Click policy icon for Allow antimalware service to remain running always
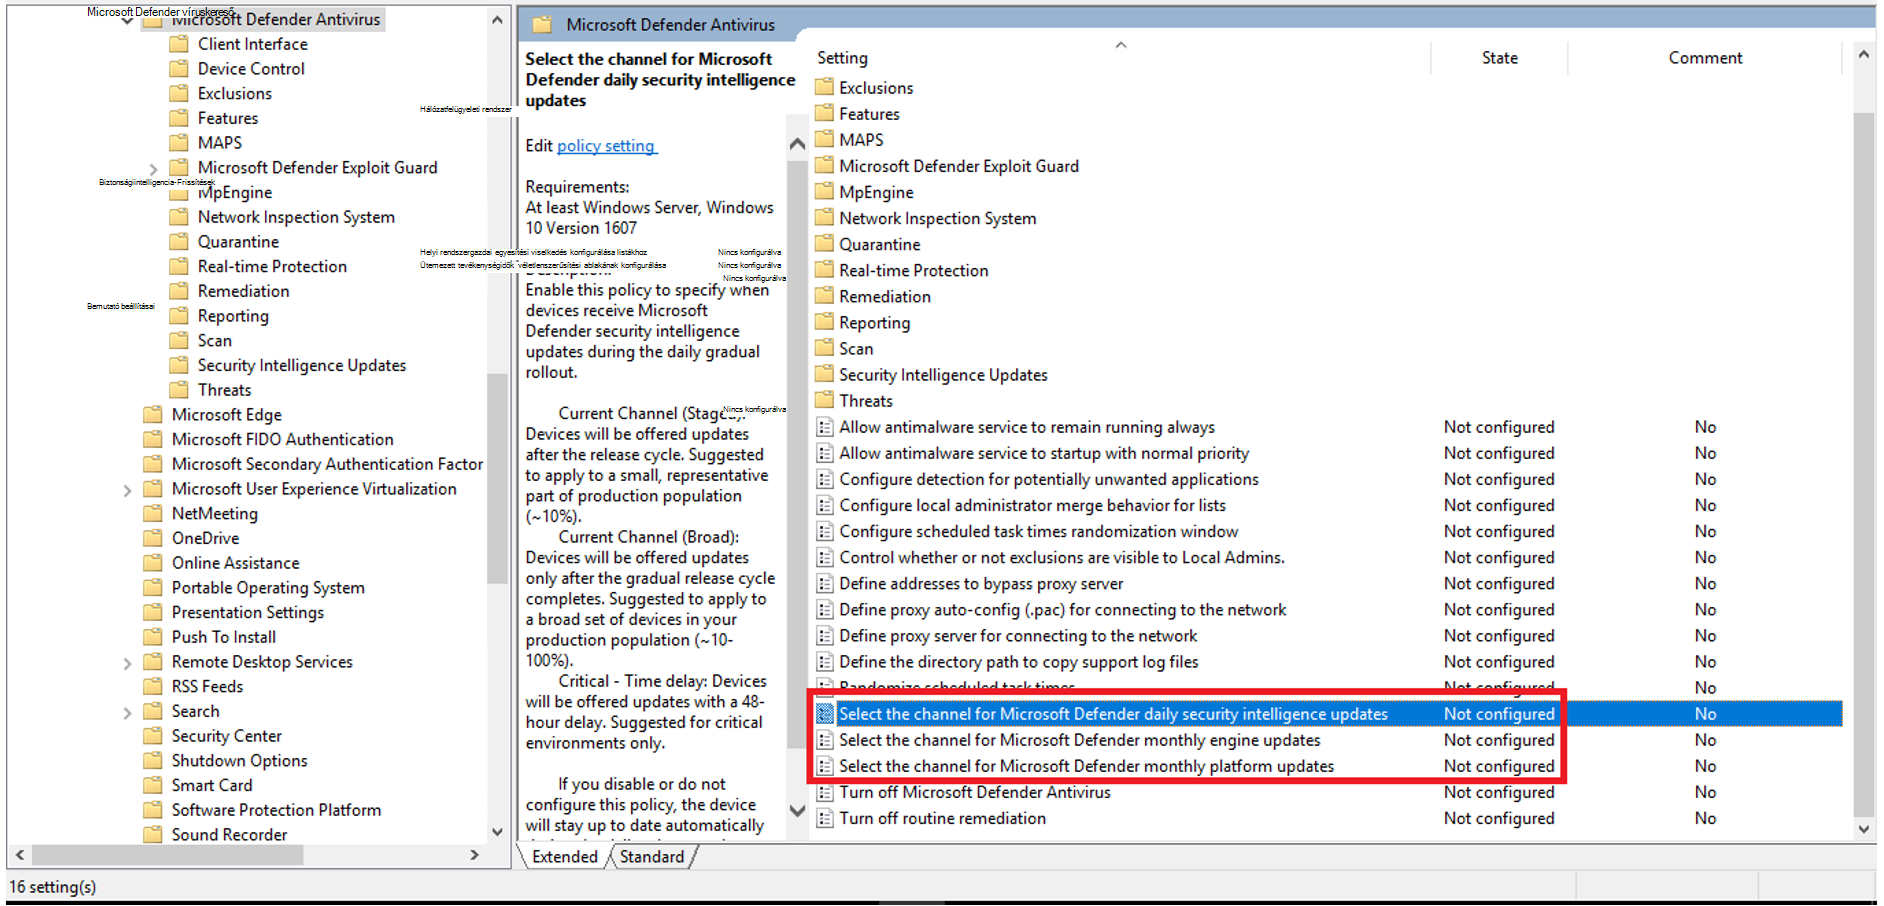Image resolution: width=1884 pixels, height=906 pixels. click(x=825, y=427)
